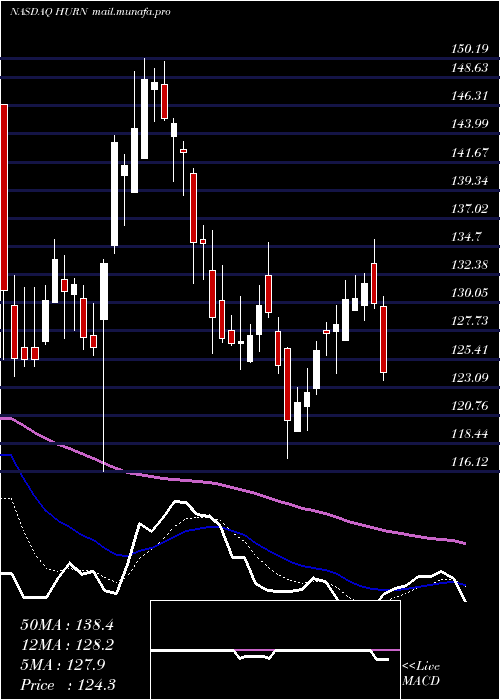Click the 139.34 price level label
Viewport: 500px width, 700px height.
pyautogui.click(x=470, y=180)
